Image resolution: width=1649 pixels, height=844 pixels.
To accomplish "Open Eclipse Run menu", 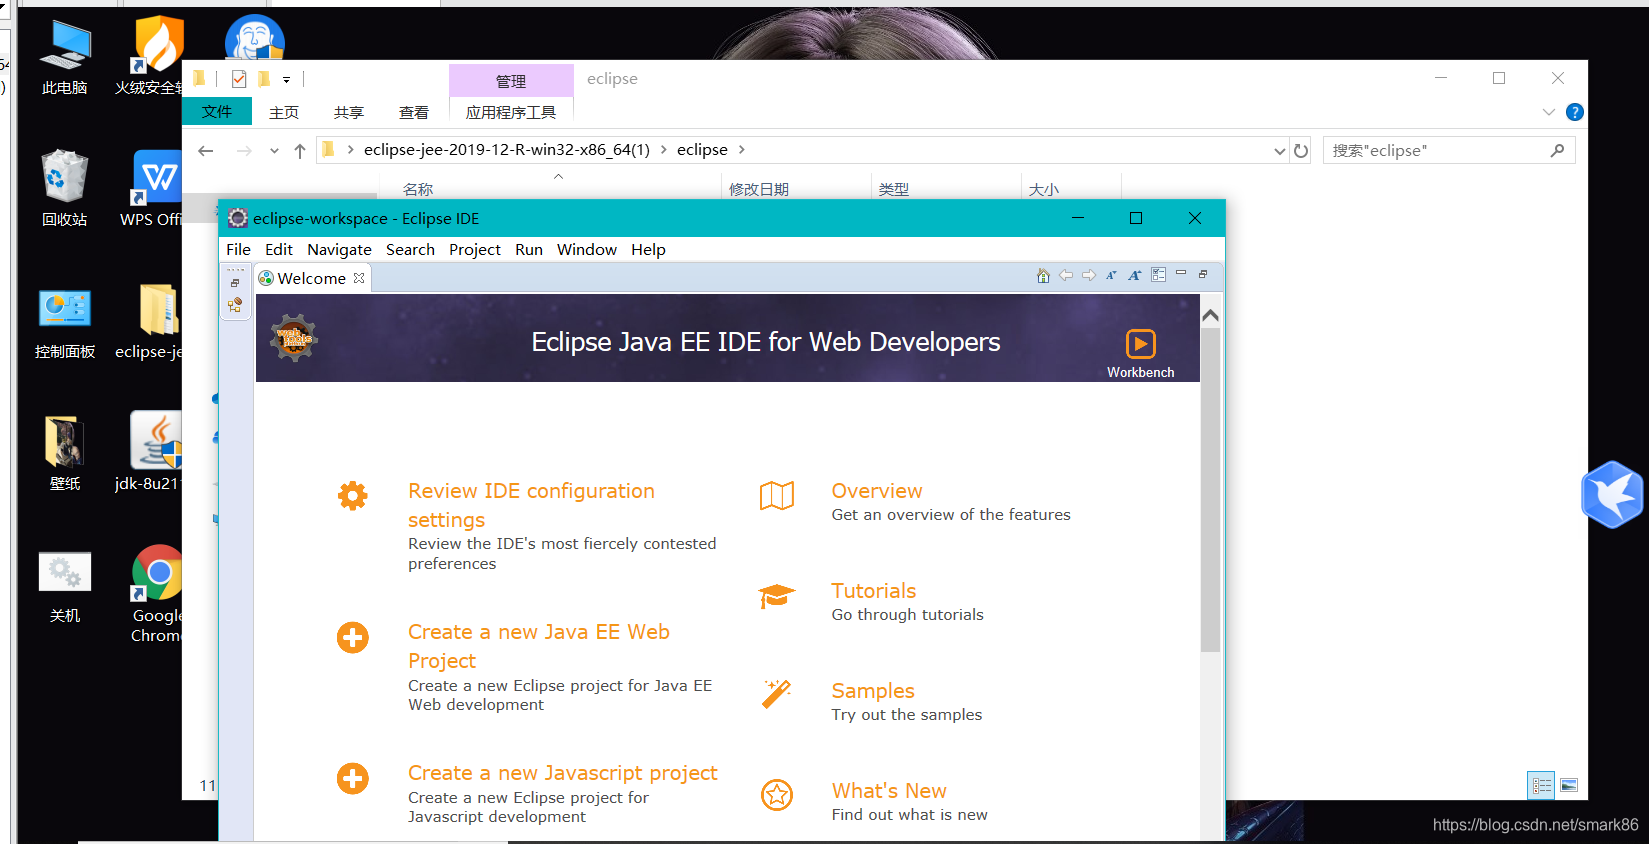I will tap(529, 249).
